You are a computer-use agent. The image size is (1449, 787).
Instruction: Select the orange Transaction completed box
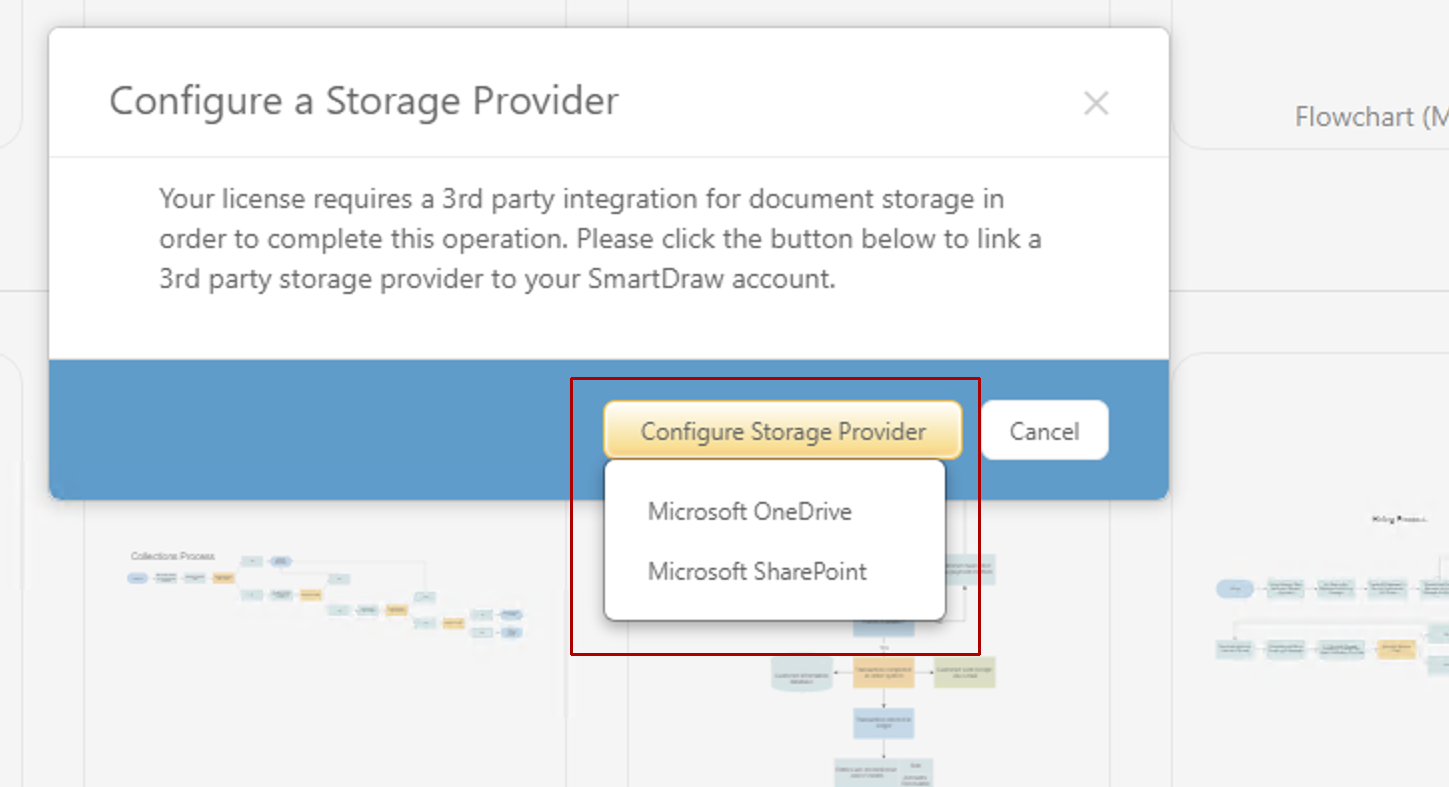tap(884, 673)
